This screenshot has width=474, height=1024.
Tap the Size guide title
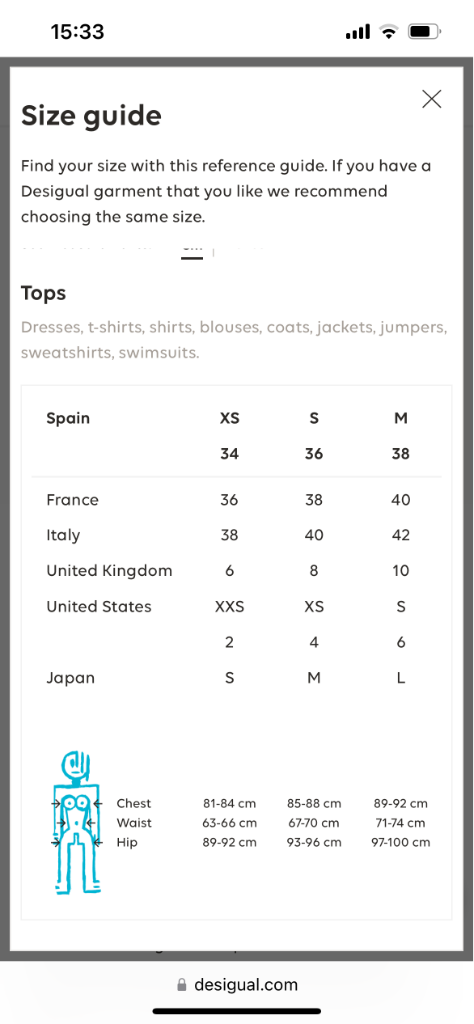click(x=91, y=116)
